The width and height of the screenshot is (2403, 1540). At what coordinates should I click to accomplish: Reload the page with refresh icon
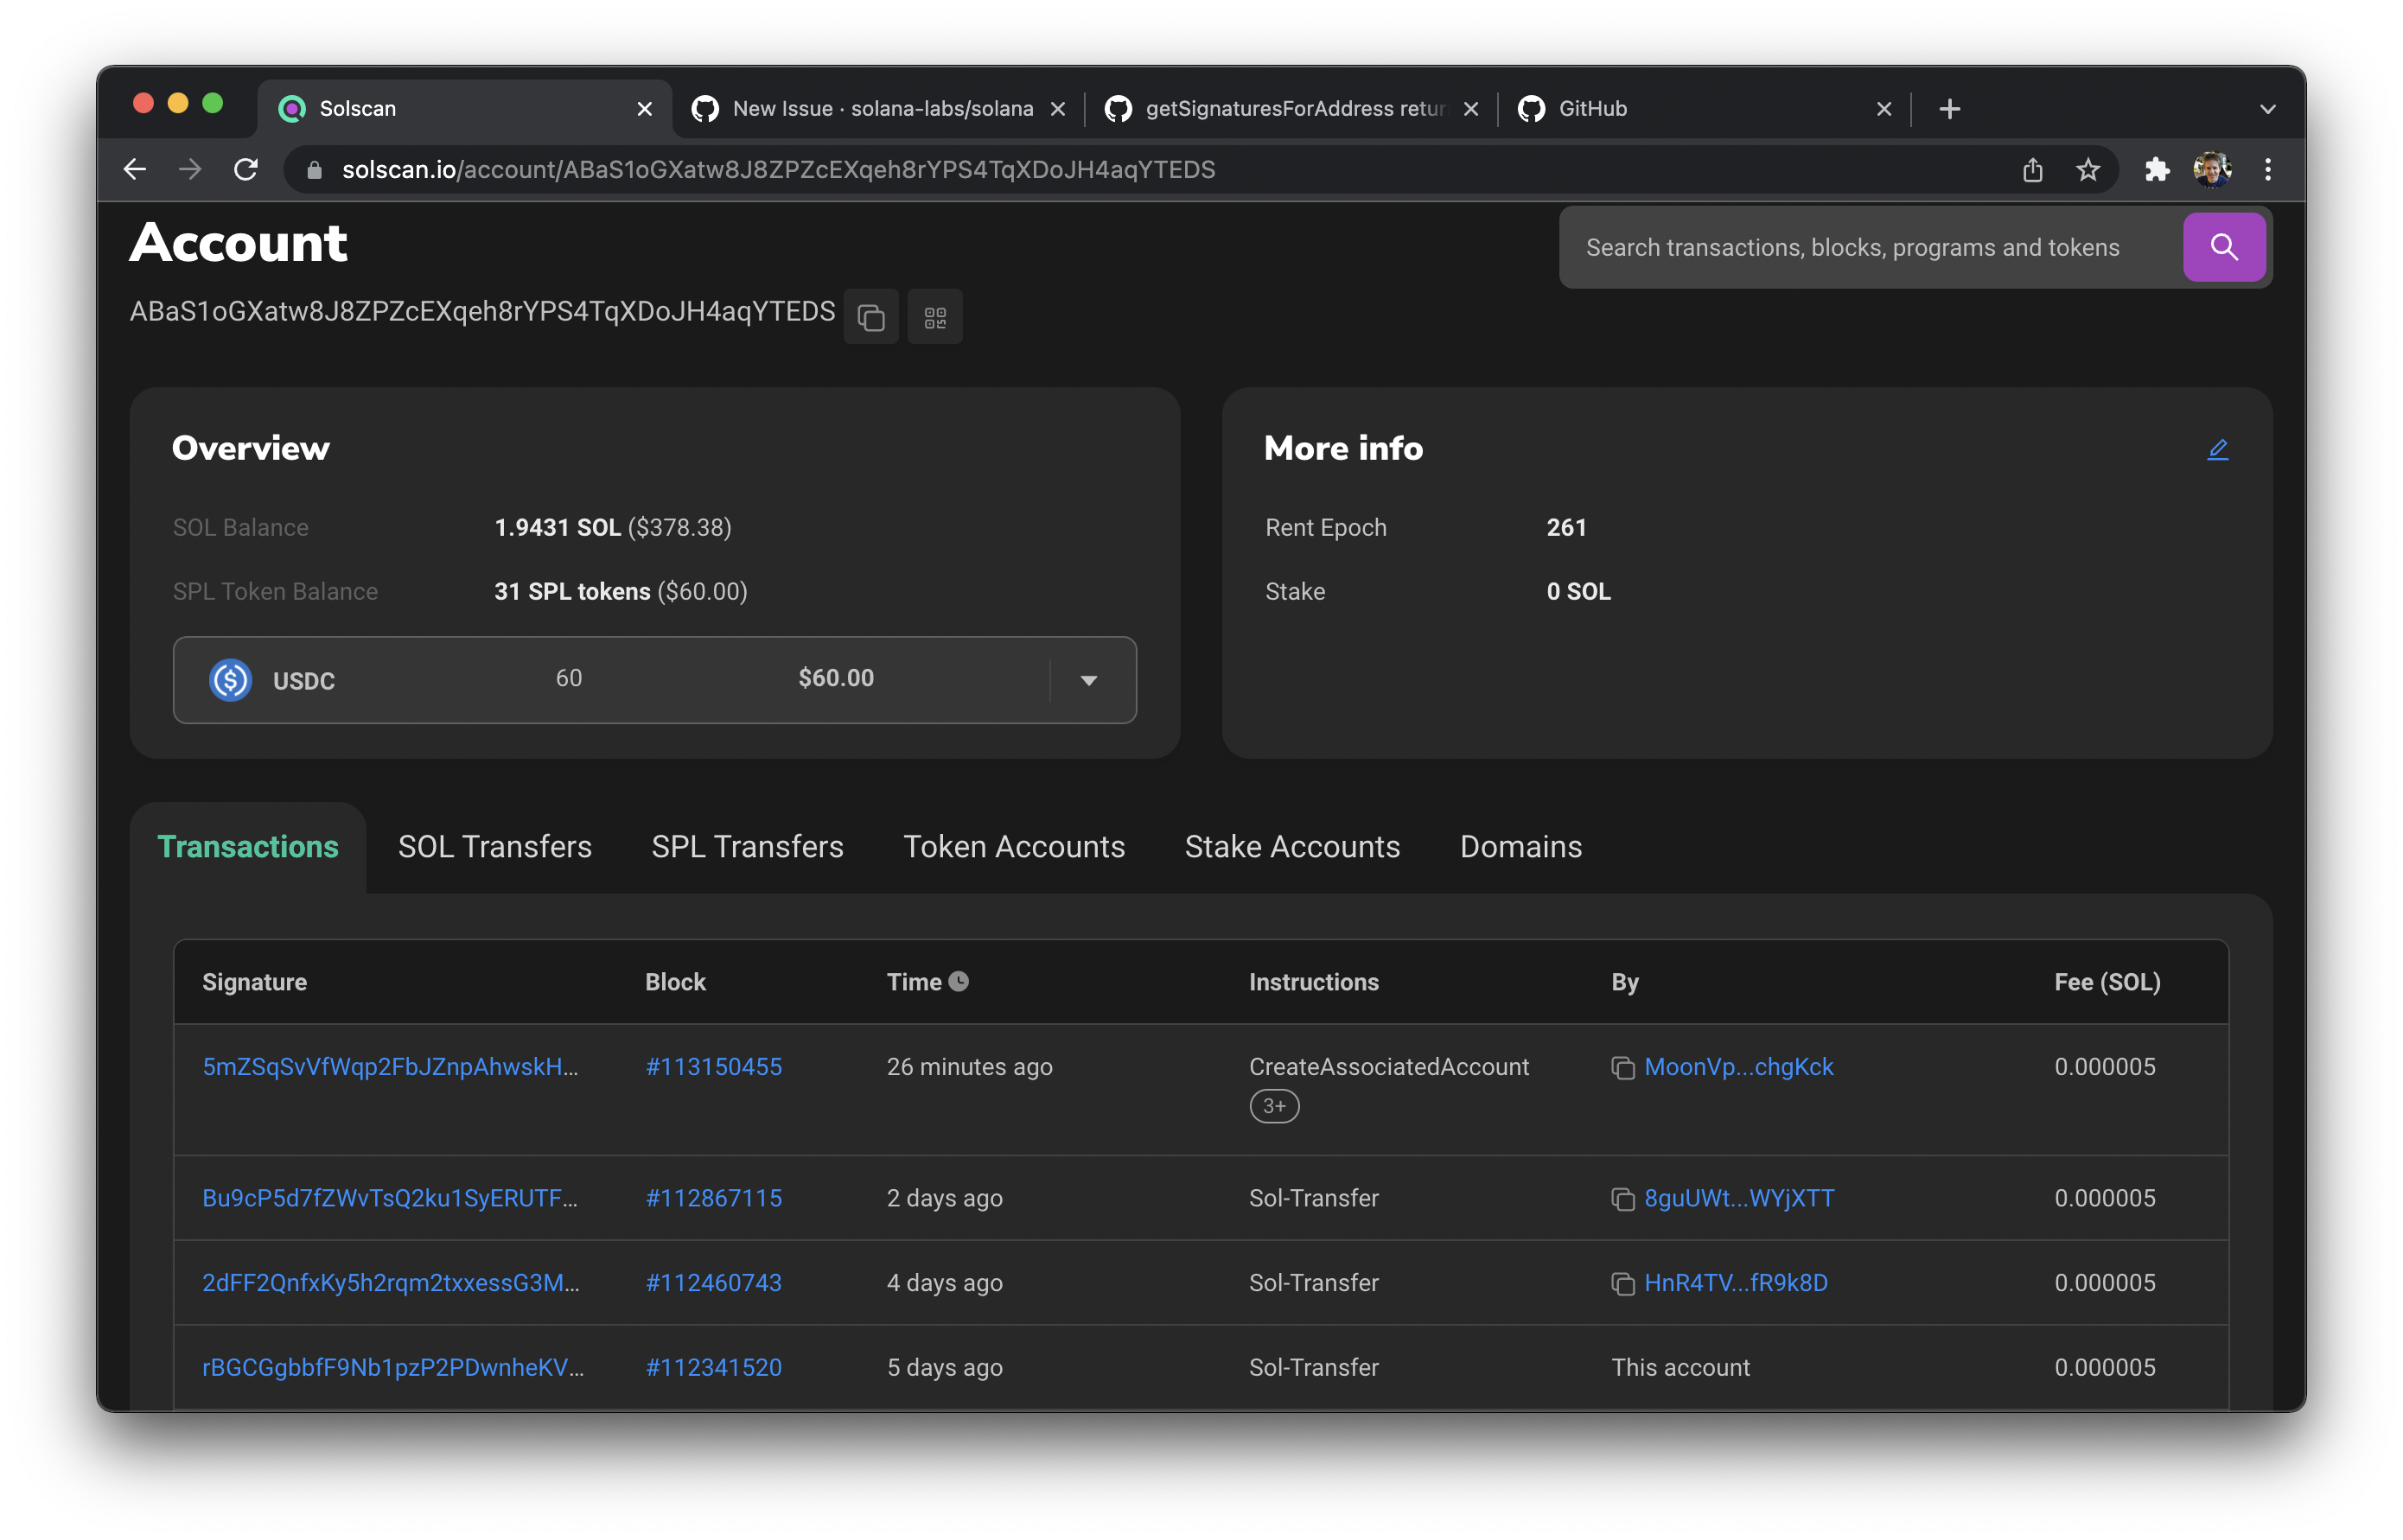246,170
